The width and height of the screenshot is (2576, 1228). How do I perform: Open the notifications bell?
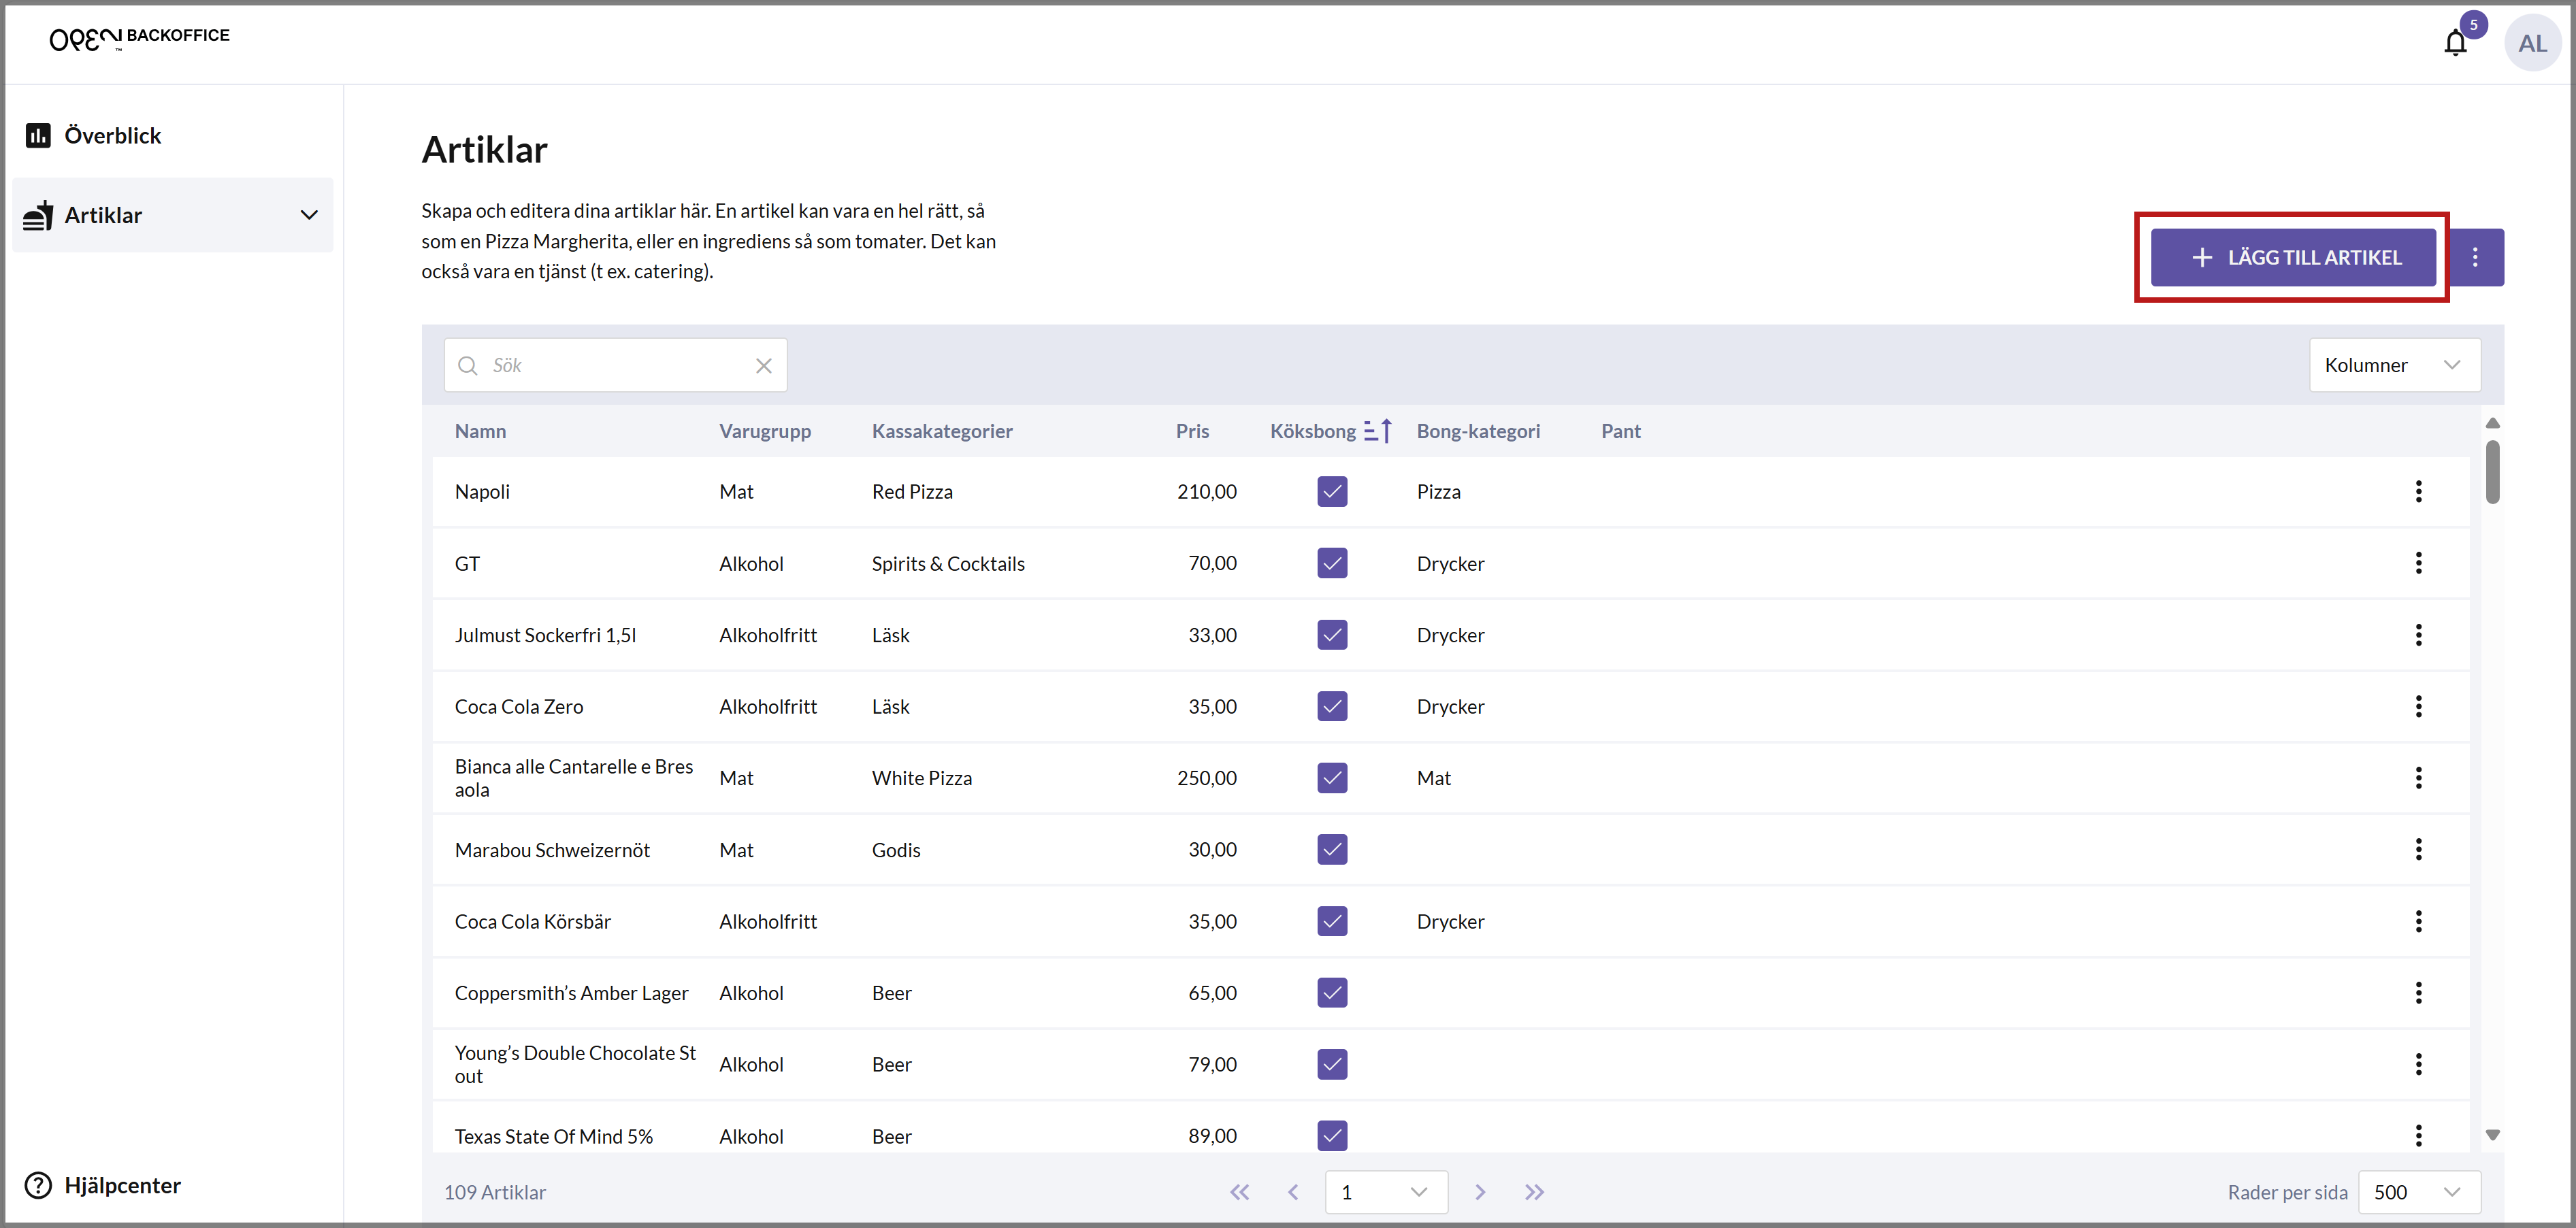2455,43
